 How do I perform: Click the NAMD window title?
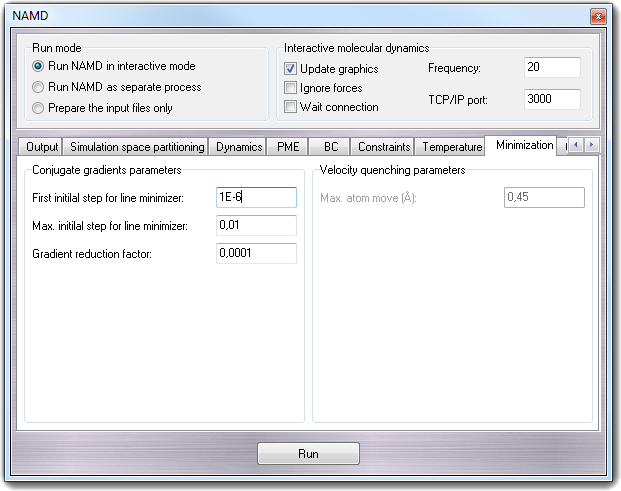[30, 16]
